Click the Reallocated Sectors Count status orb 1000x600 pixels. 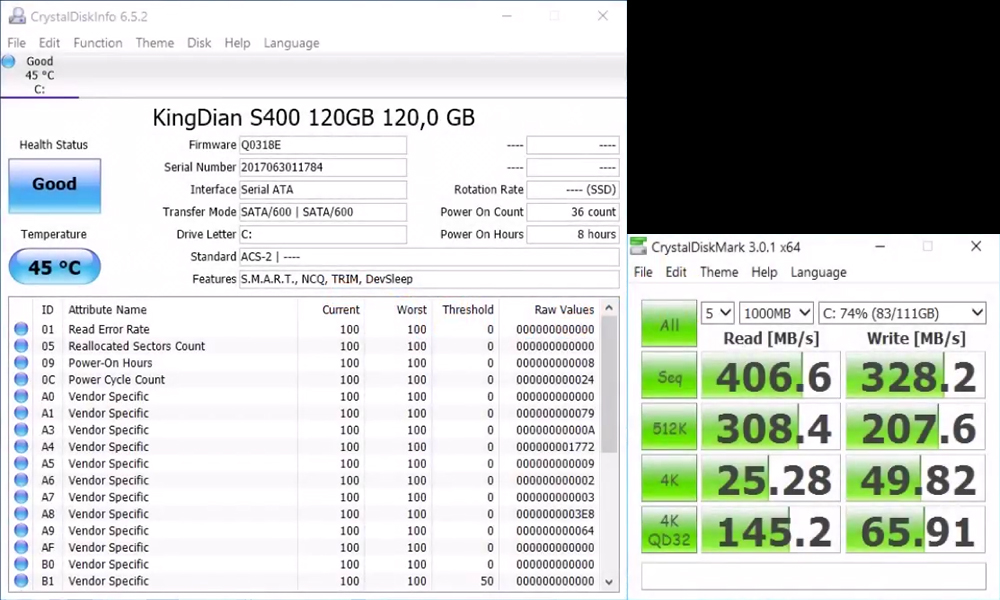(21, 347)
